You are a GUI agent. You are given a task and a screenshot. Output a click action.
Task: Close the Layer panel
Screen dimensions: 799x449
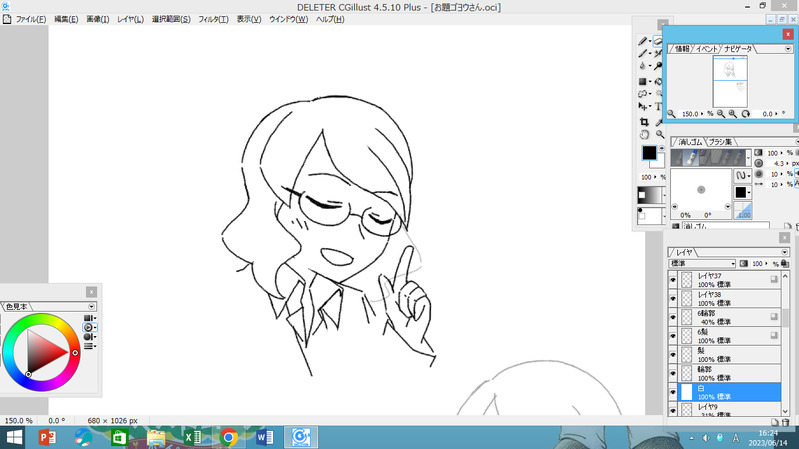[784, 237]
